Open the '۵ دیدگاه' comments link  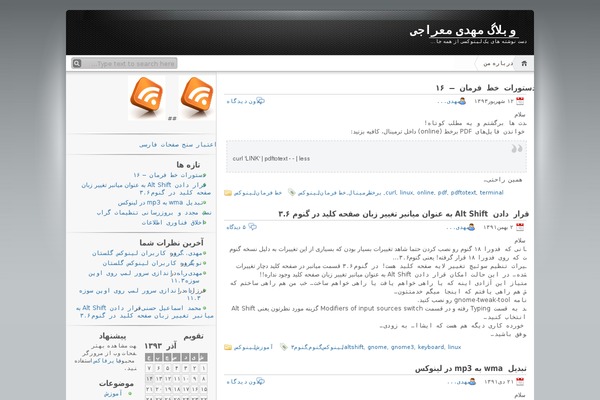(236, 227)
